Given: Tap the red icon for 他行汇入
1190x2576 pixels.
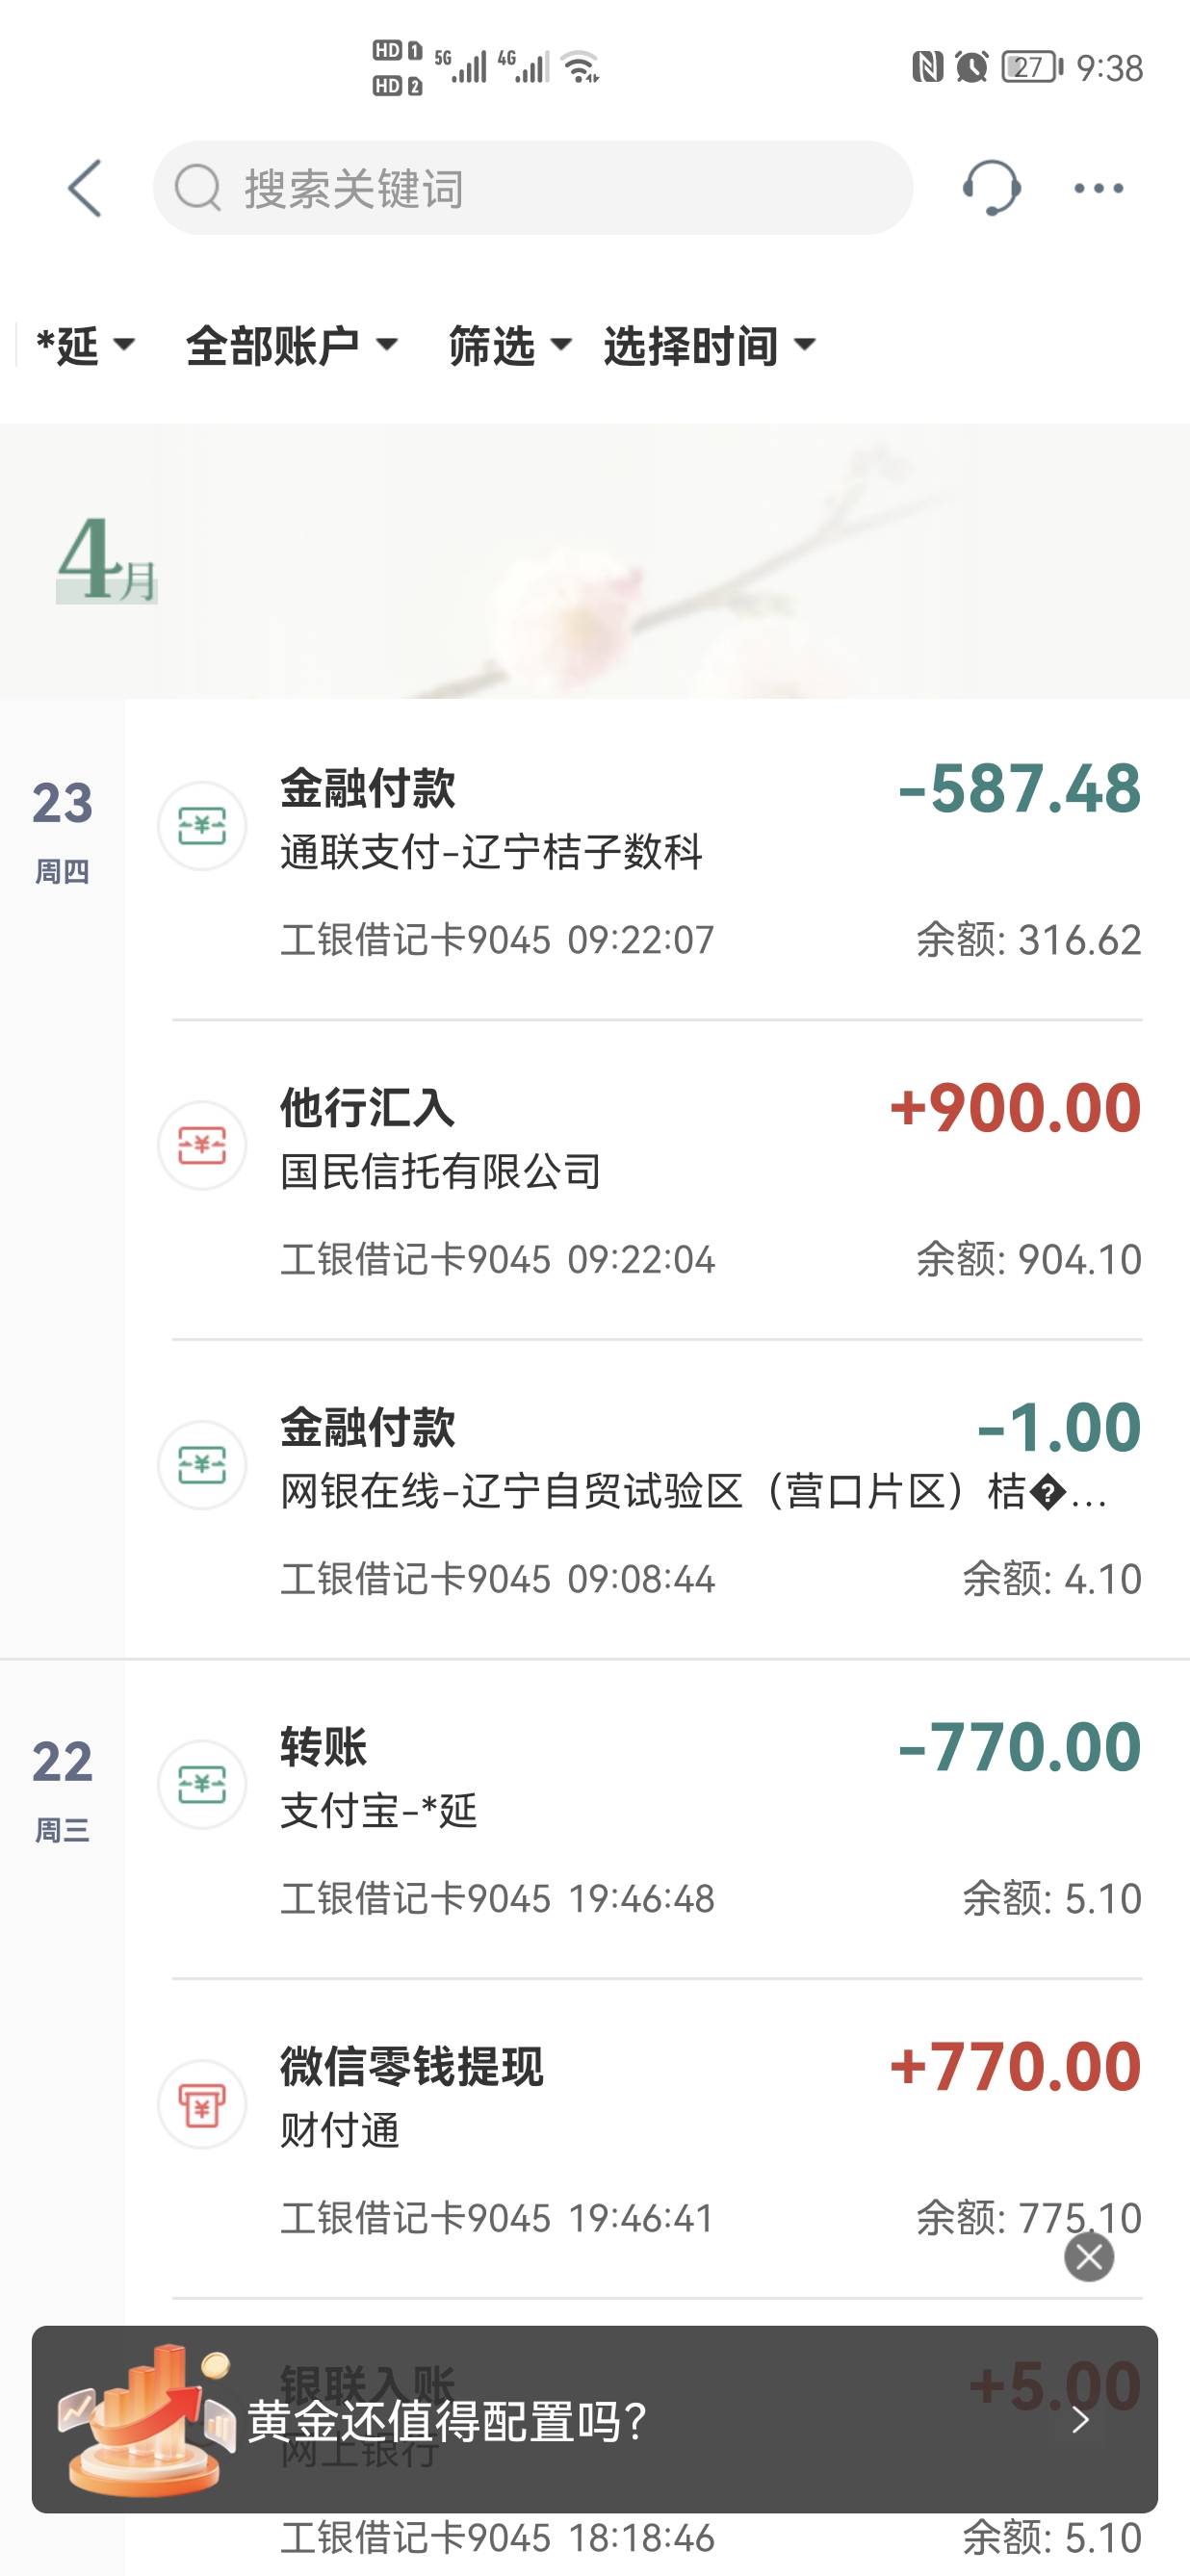Looking at the screenshot, I should click(x=202, y=1145).
